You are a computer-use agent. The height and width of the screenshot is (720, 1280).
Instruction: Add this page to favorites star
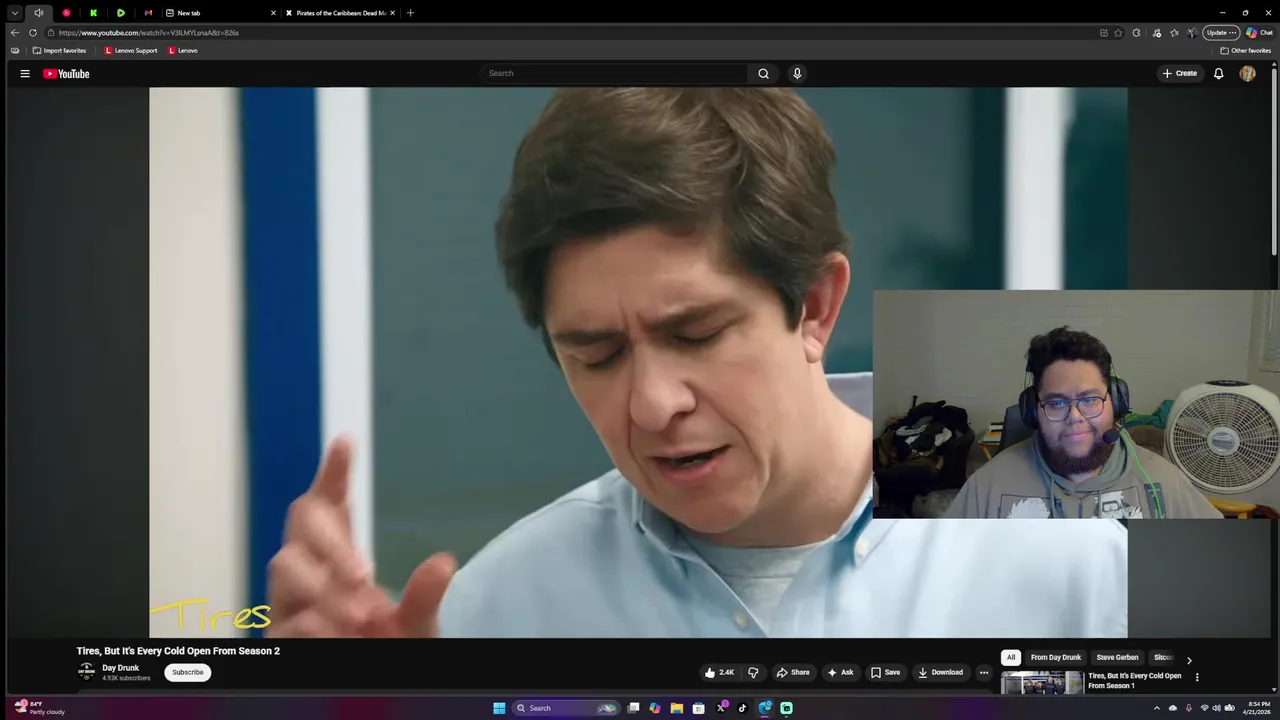[x=1118, y=32]
